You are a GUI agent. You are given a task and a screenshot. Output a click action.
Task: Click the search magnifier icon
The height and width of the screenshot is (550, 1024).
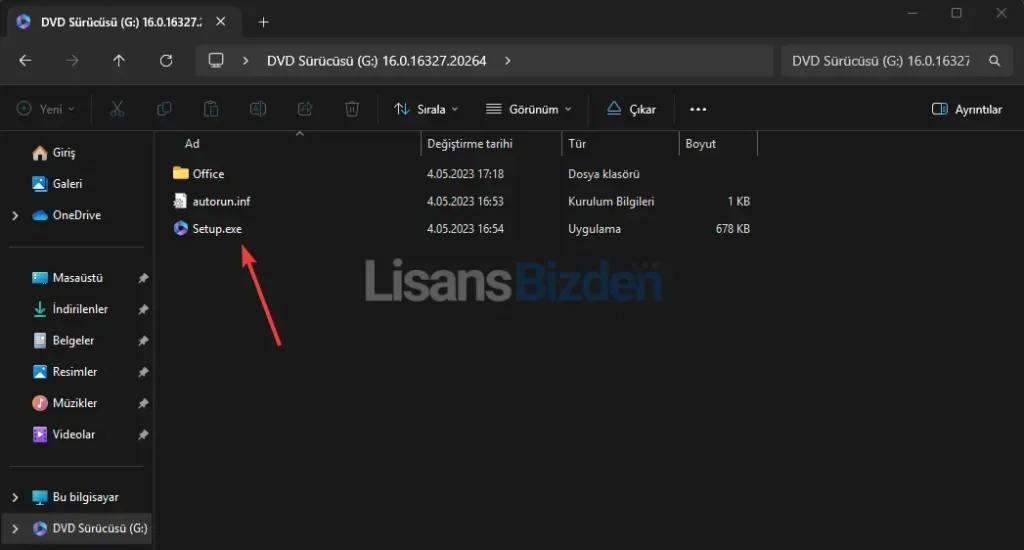click(994, 61)
